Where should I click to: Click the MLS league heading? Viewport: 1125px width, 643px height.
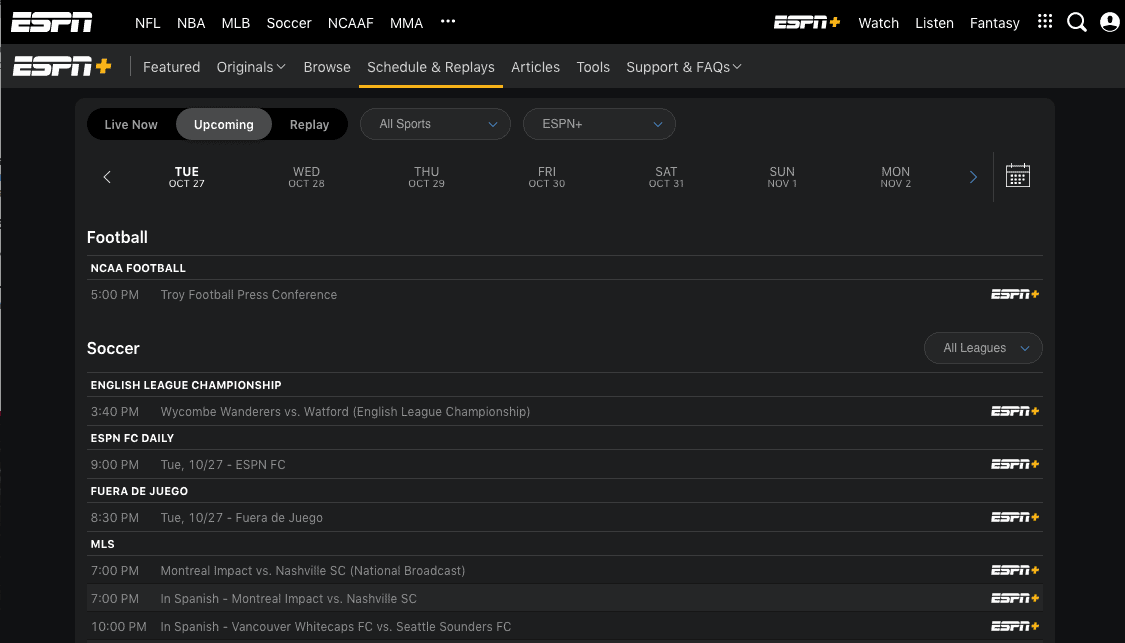tap(103, 544)
